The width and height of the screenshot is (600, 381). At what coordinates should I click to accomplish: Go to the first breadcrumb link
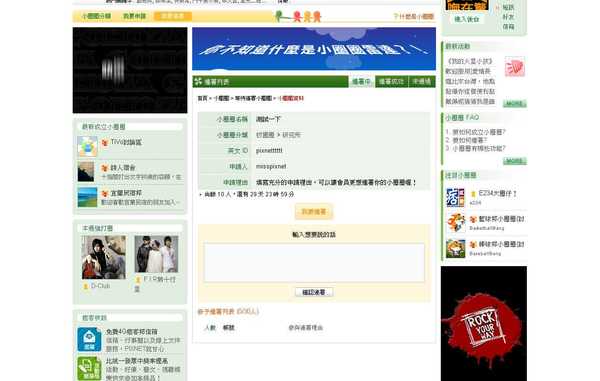pyautogui.click(x=202, y=98)
